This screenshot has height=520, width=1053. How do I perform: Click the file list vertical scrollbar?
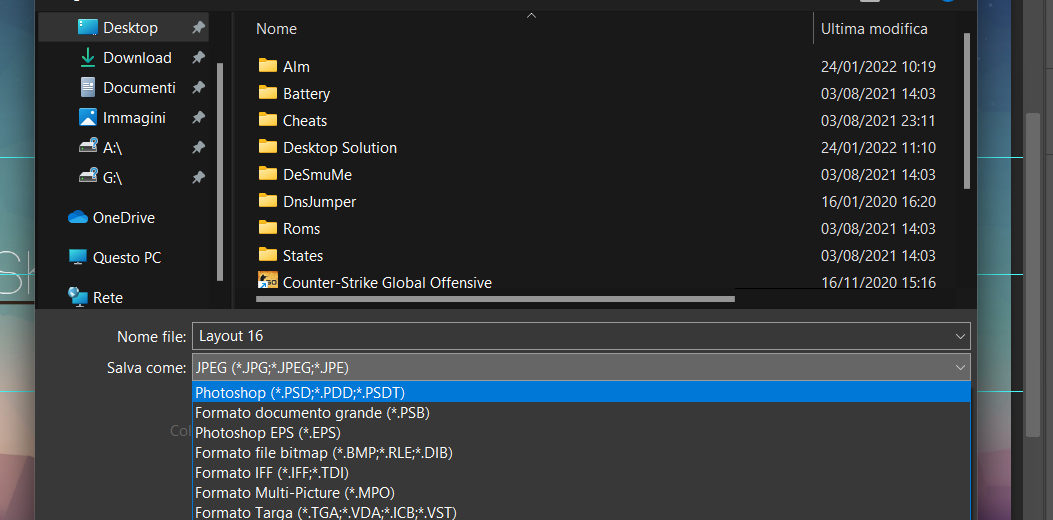click(967, 111)
